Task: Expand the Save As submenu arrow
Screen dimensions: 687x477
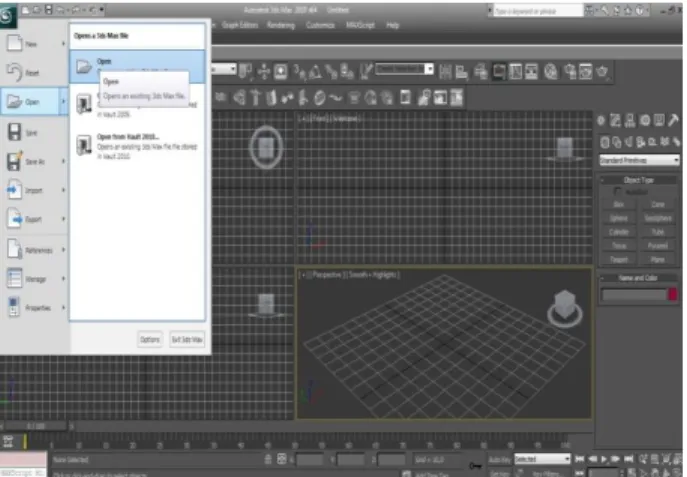Action: tap(64, 161)
